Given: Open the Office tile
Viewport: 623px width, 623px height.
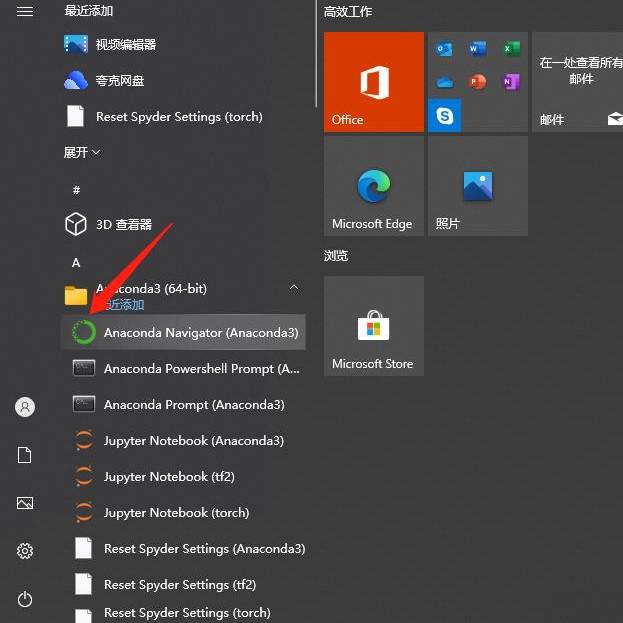Looking at the screenshot, I should tap(374, 82).
